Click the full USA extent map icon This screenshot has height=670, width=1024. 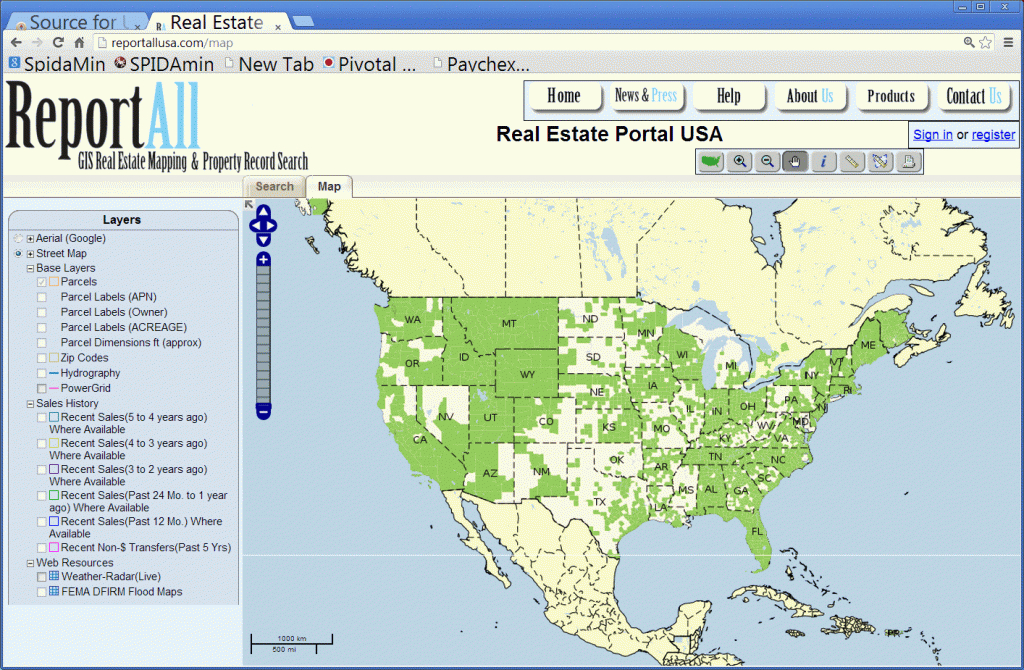[711, 161]
